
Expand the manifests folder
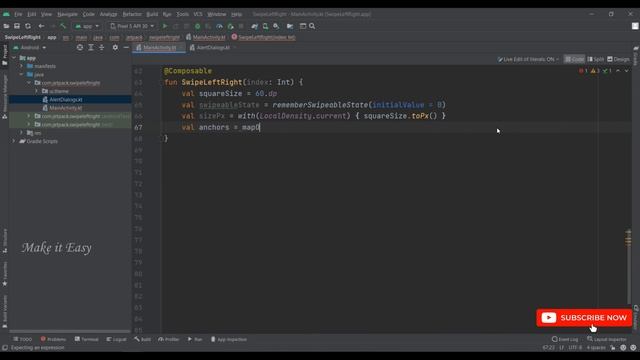[22, 66]
